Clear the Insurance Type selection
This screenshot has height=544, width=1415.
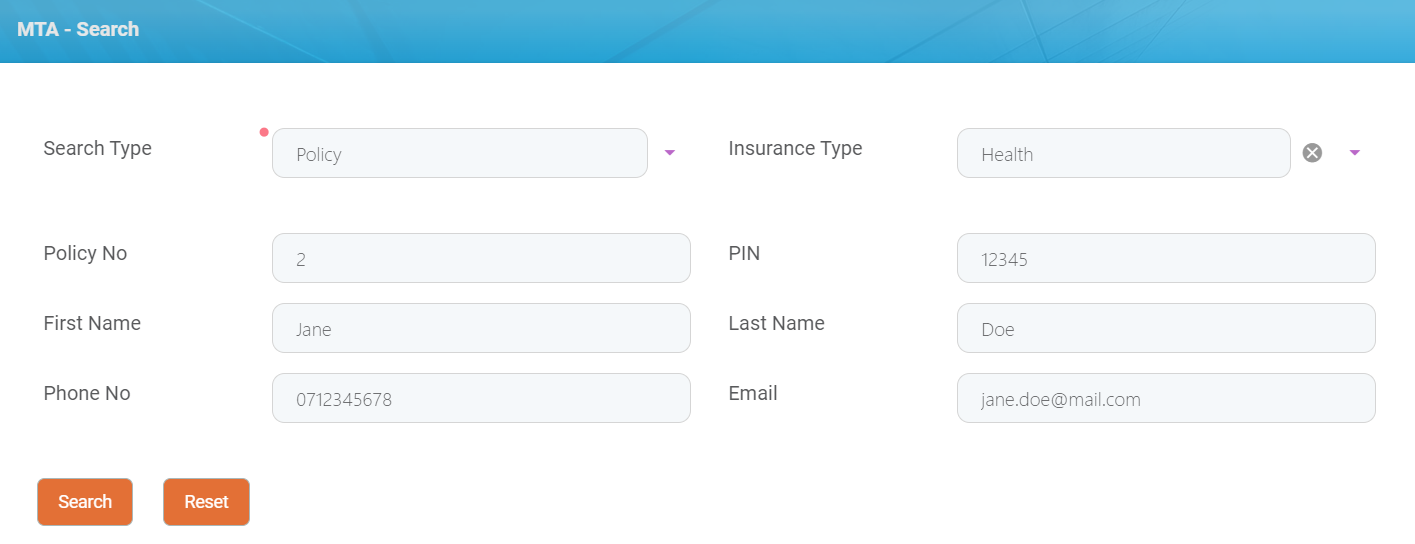click(x=1312, y=153)
